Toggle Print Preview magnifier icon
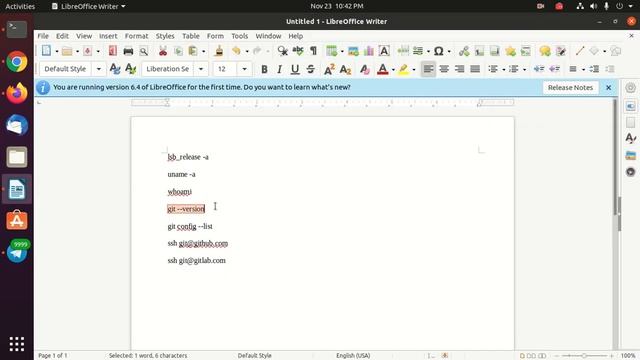 coord(144,51)
